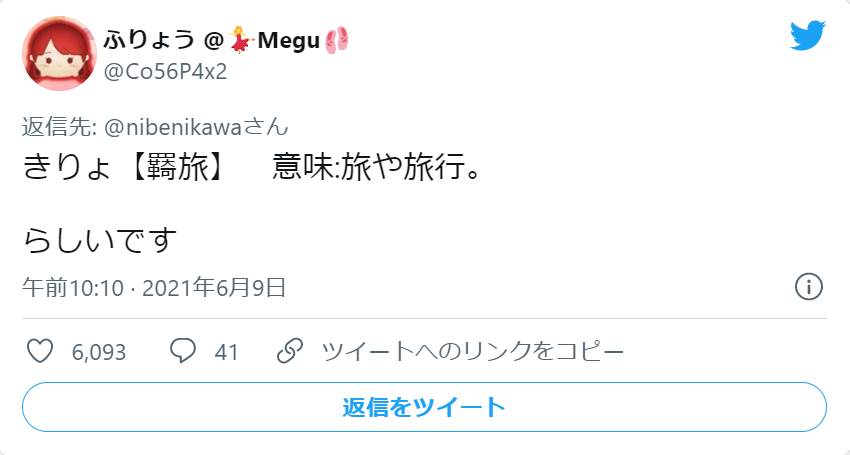Click the chain link icon
850x455 pixels.
(x=289, y=351)
